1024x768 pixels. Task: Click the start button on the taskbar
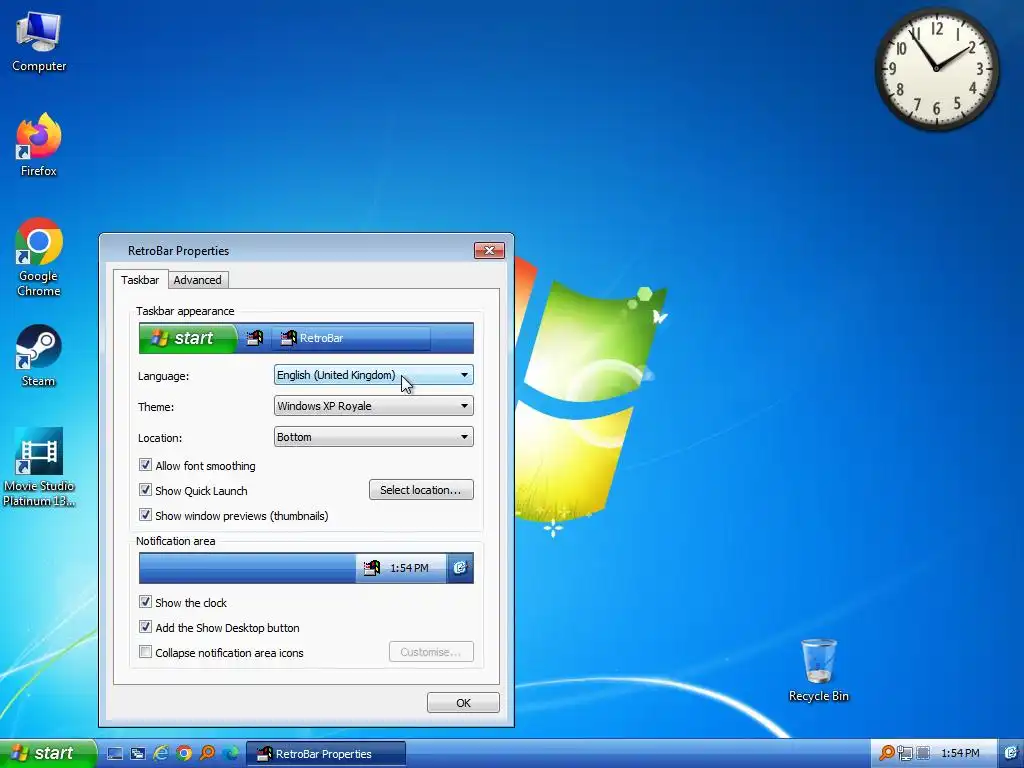47,754
